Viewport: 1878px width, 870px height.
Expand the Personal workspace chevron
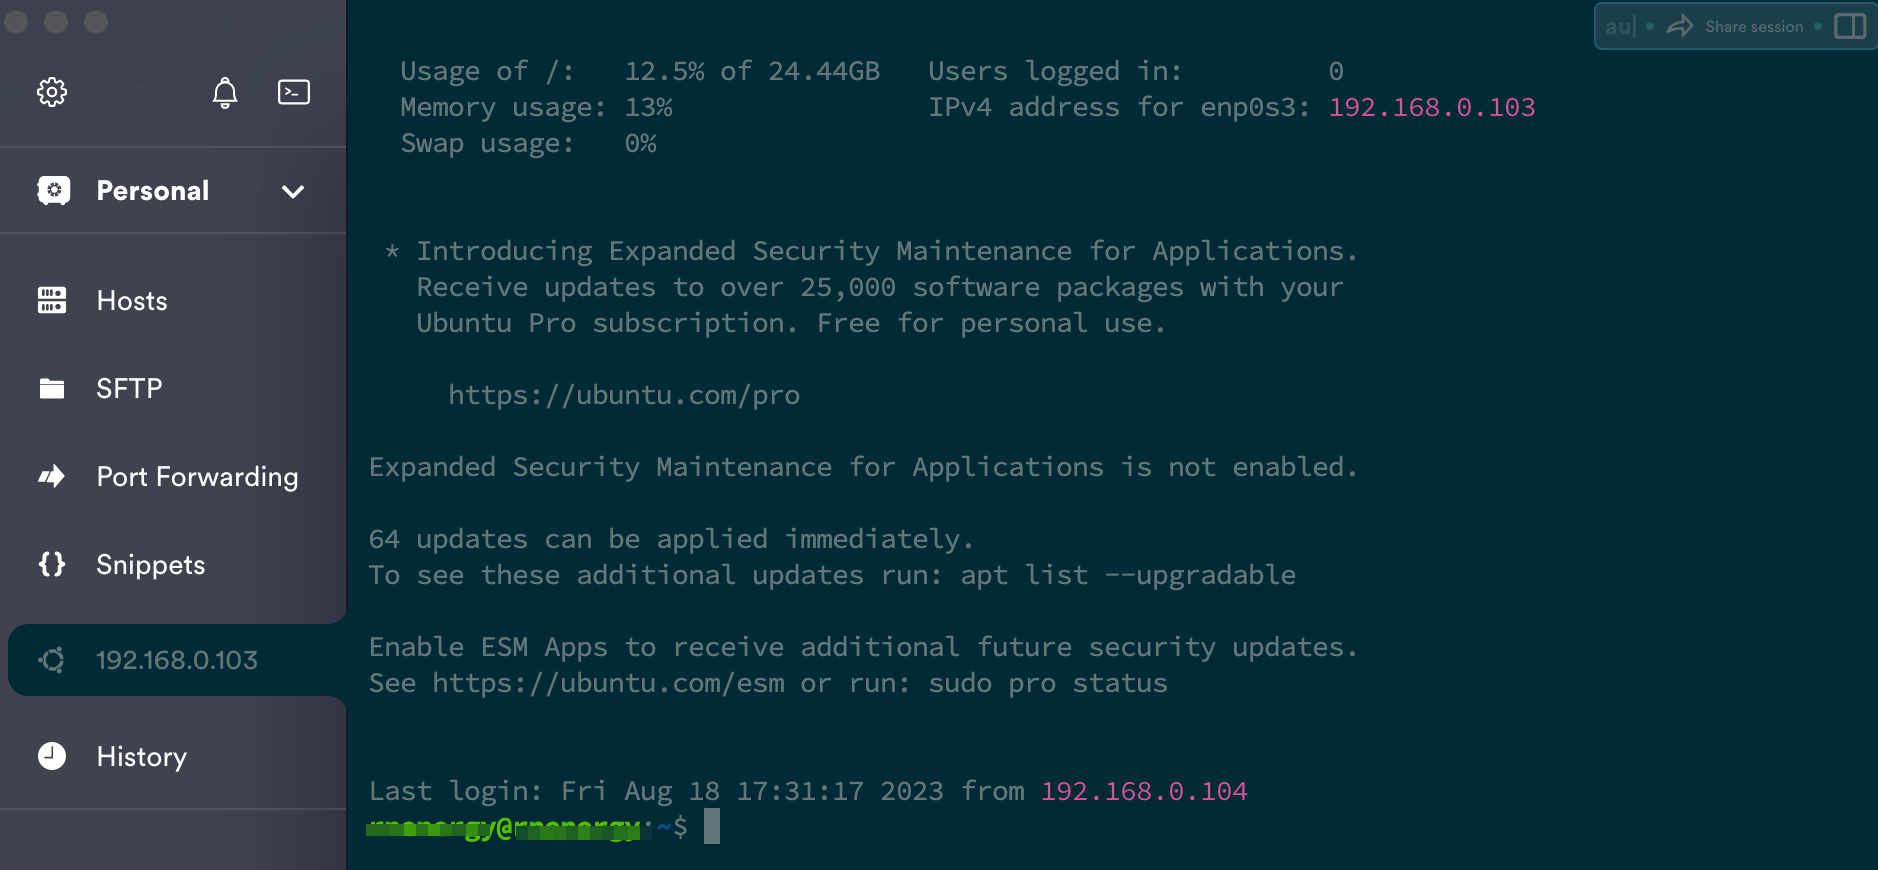292,191
